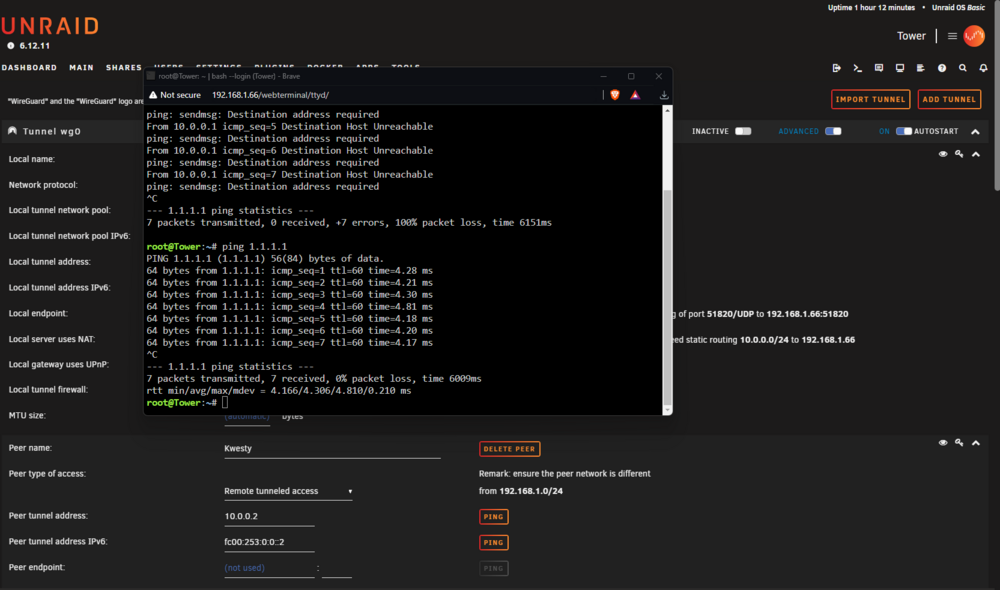Click the IMPORT TUNNEL button
The height and width of the screenshot is (590, 1000).
(x=871, y=100)
